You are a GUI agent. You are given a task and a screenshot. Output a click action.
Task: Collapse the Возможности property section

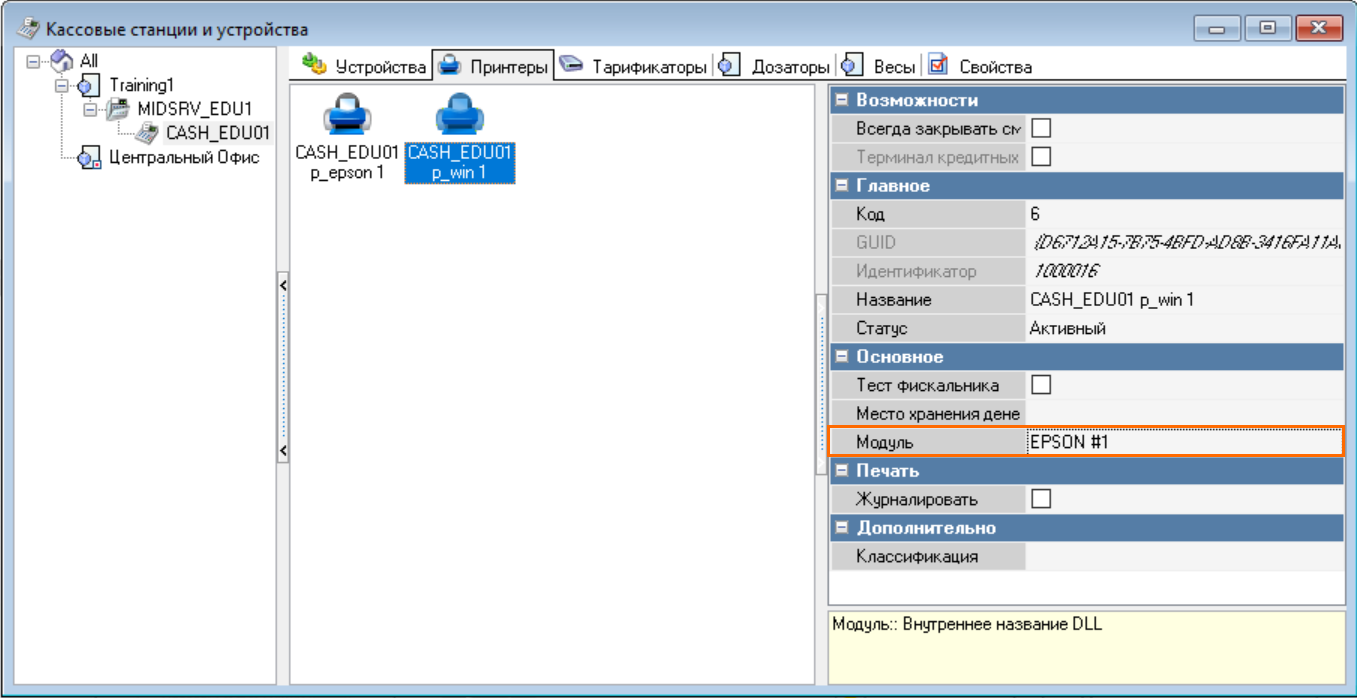click(x=841, y=100)
